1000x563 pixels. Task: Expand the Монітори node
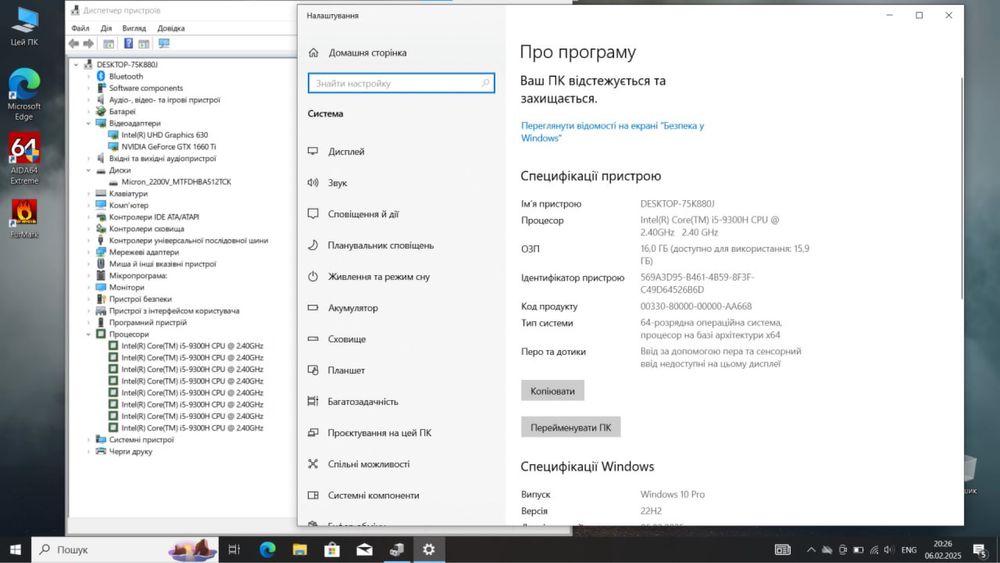tap(89, 287)
